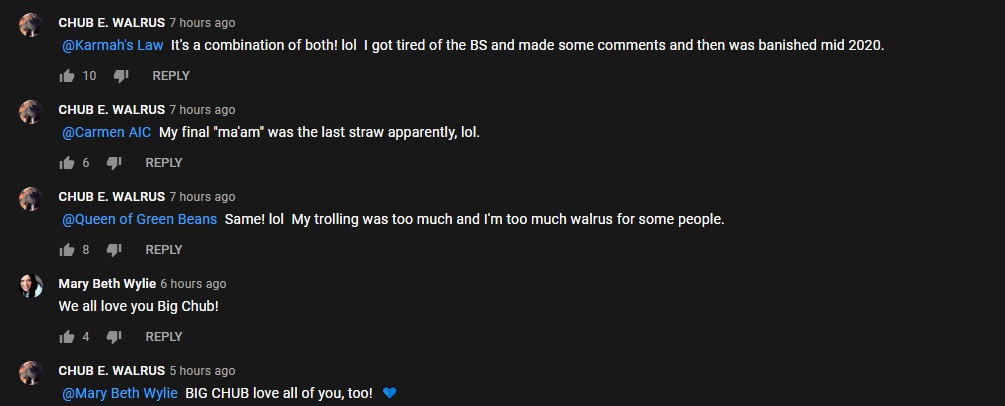Like Mary Beth Wylie's comment
Image resolution: width=1005 pixels, height=406 pixels.
click(x=67, y=337)
